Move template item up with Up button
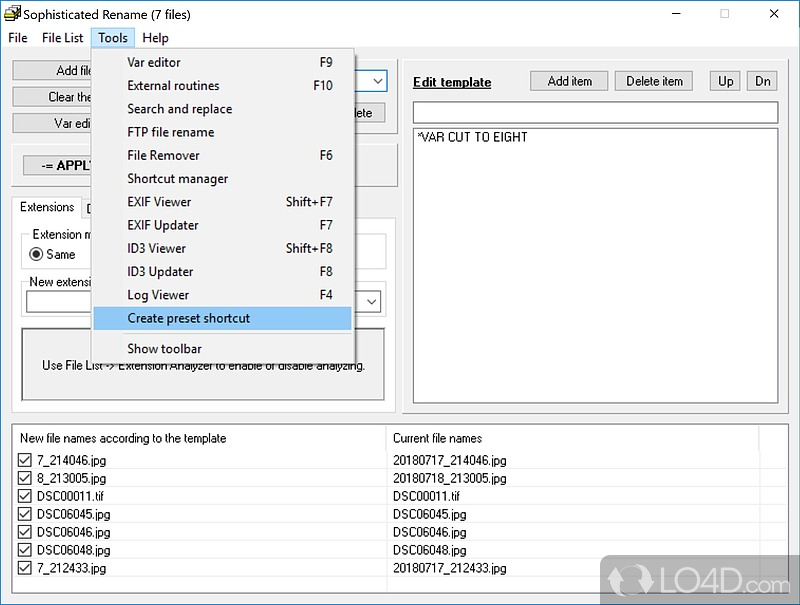Viewport: 800px width, 605px height. coord(725,81)
